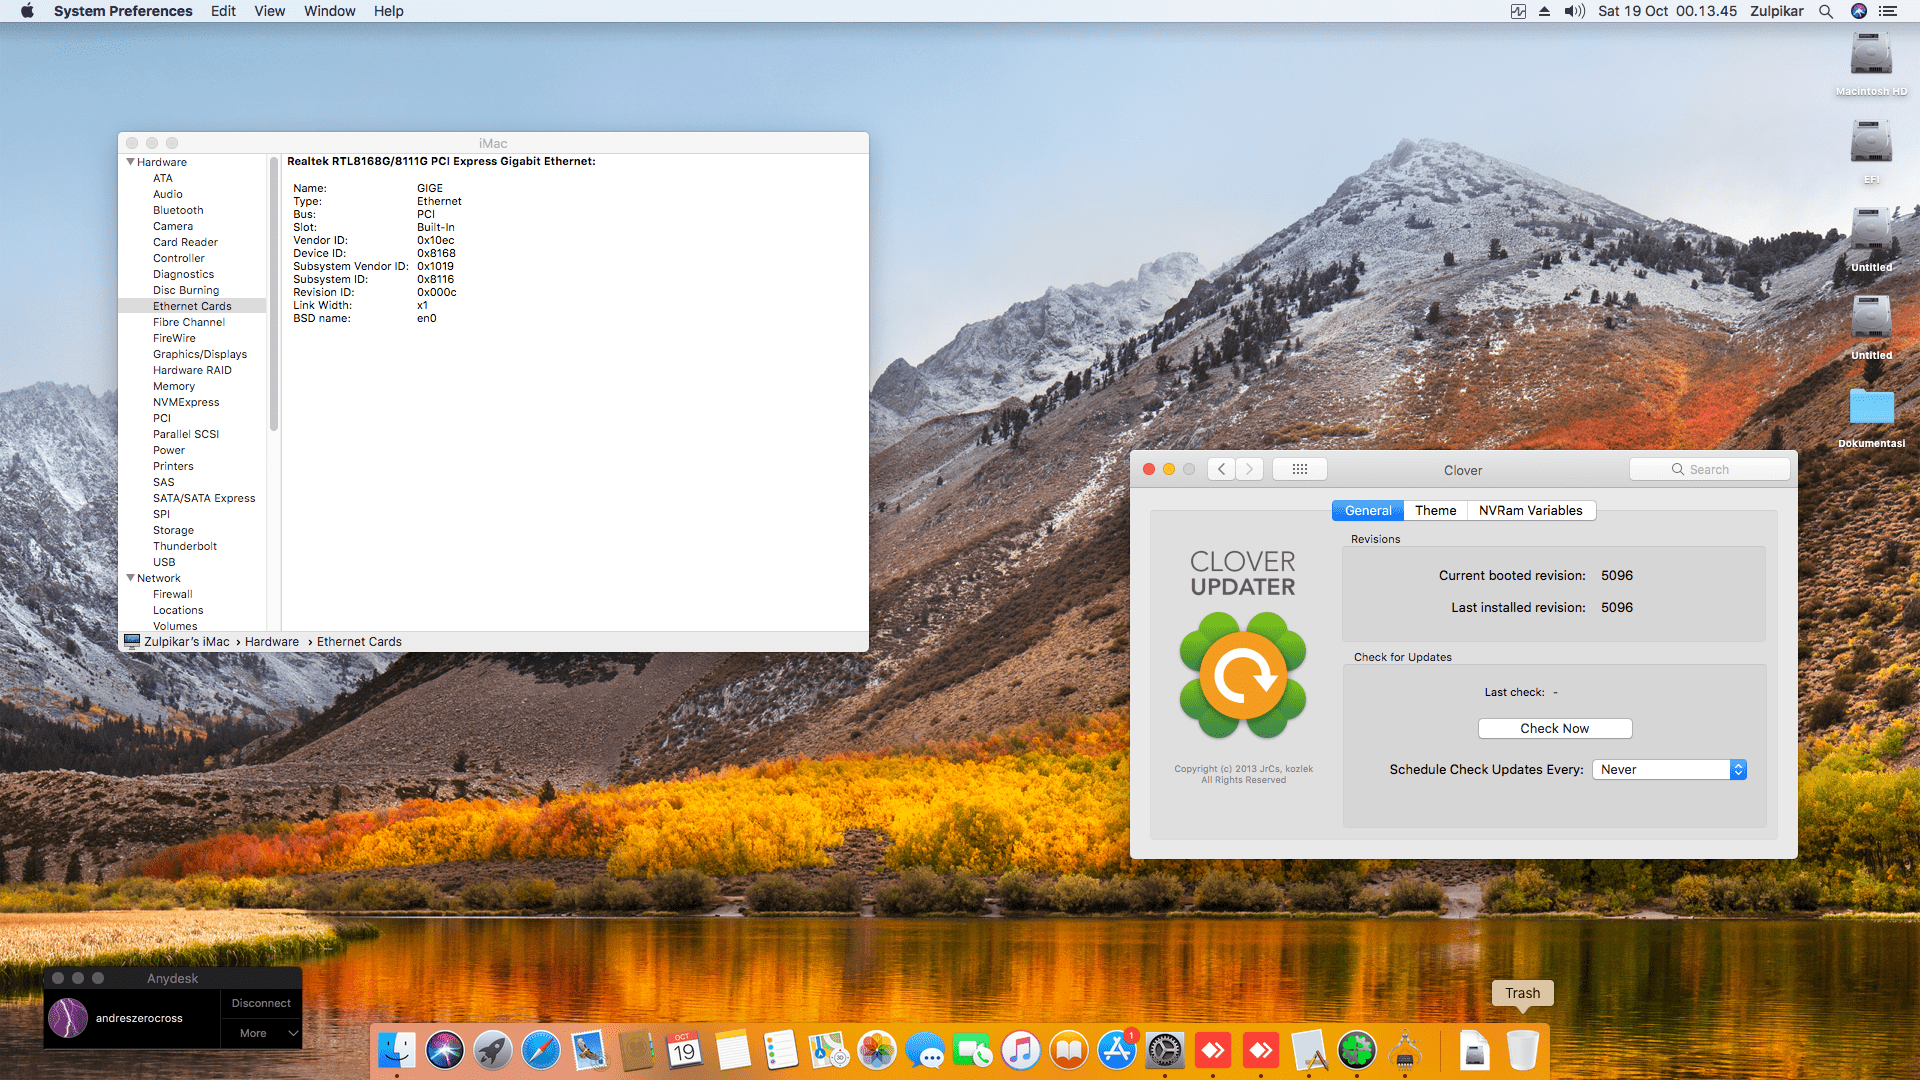
Task: Open System Preferences gear in Dock
Action: pos(1165,1051)
